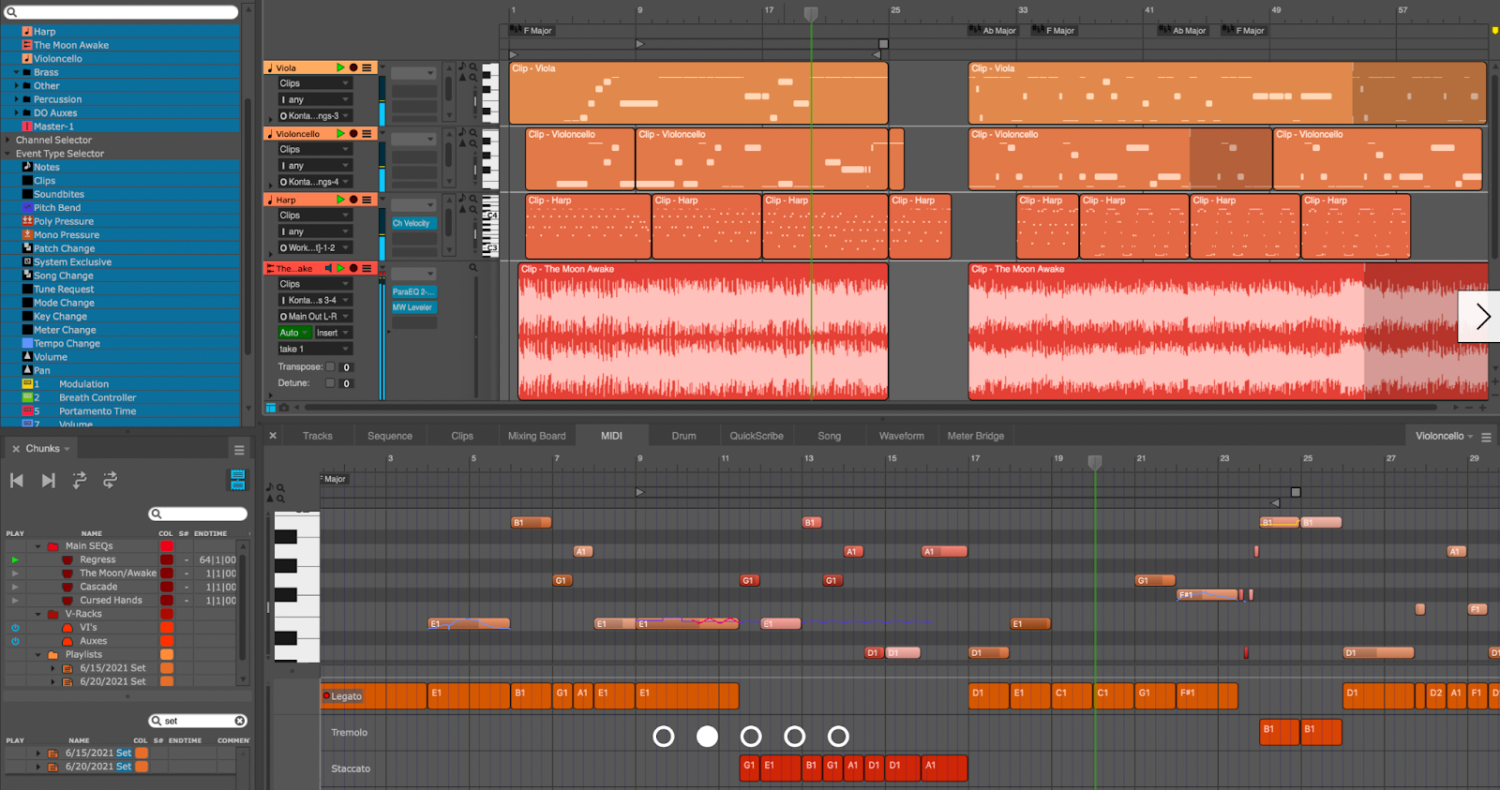Toggle power for VI's V-Rack
This screenshot has width=1500, height=790.
point(15,627)
